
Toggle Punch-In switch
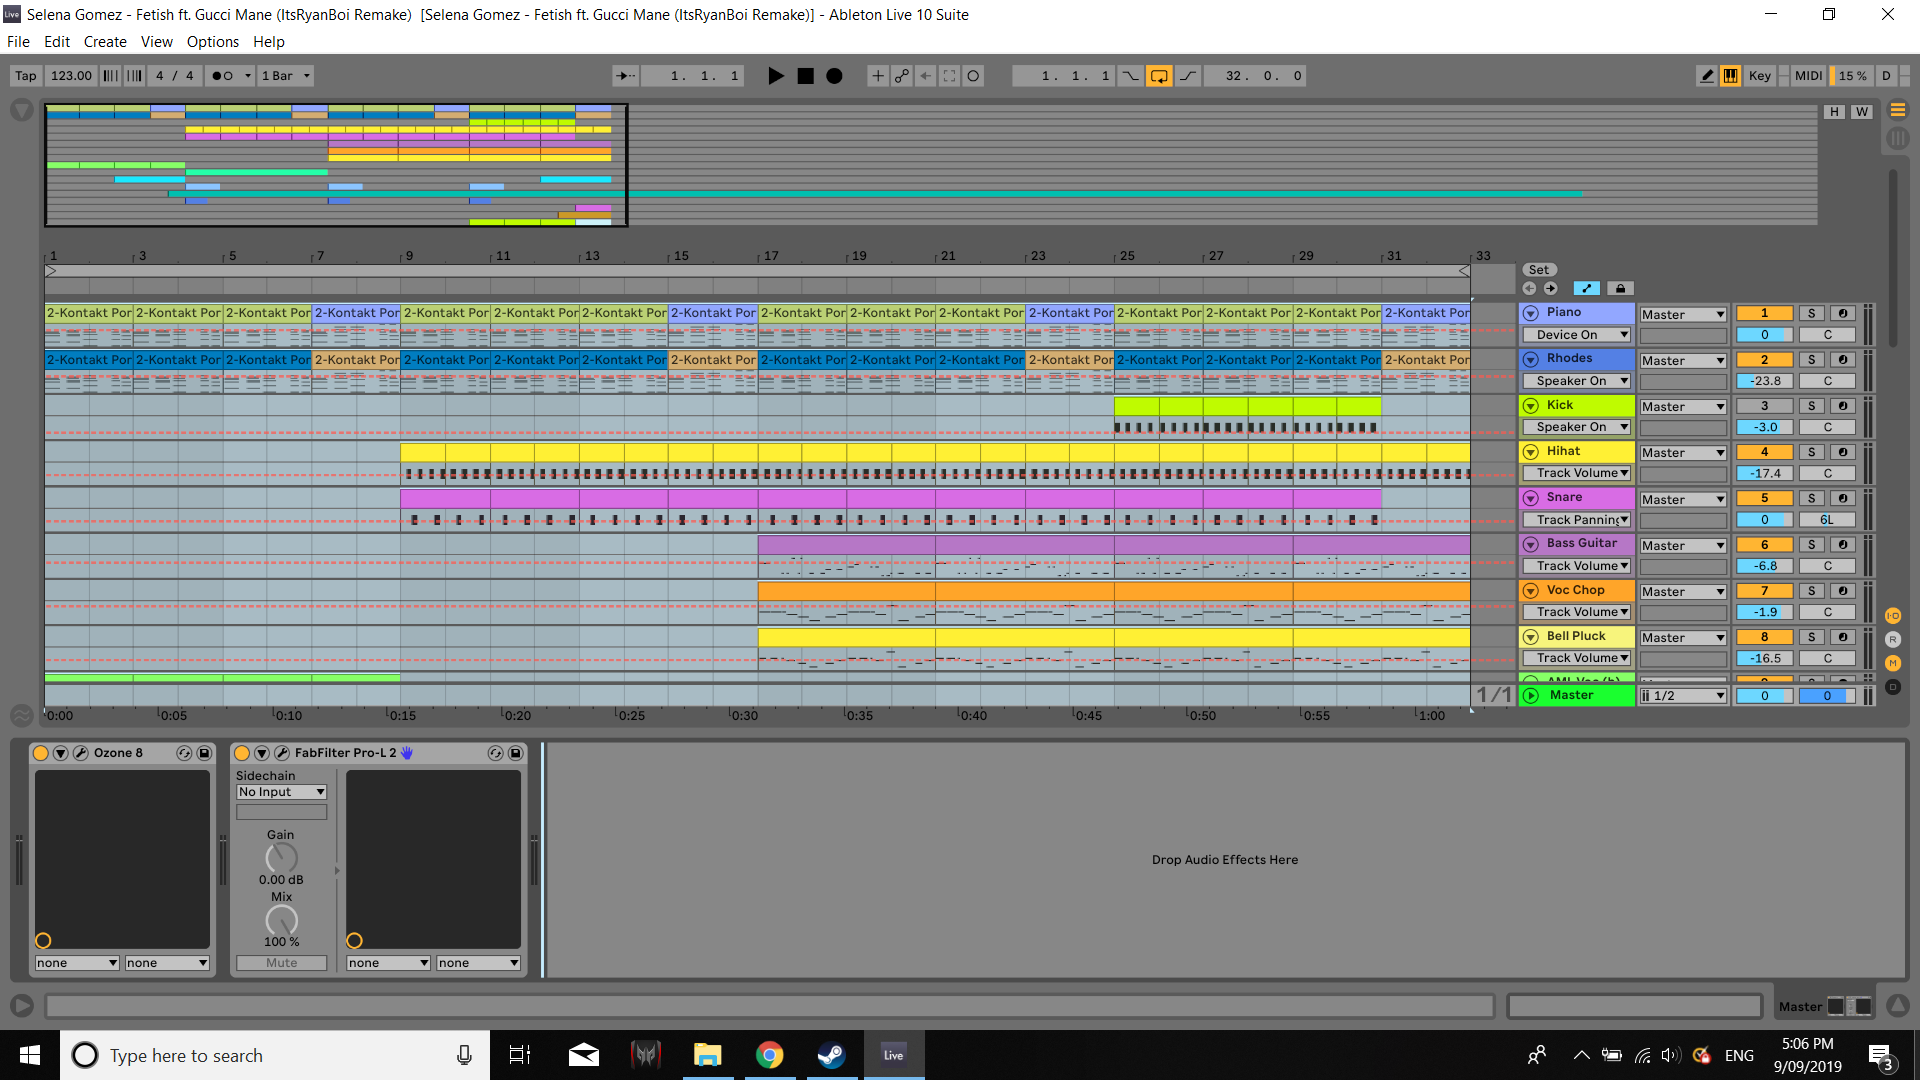[x=1130, y=76]
